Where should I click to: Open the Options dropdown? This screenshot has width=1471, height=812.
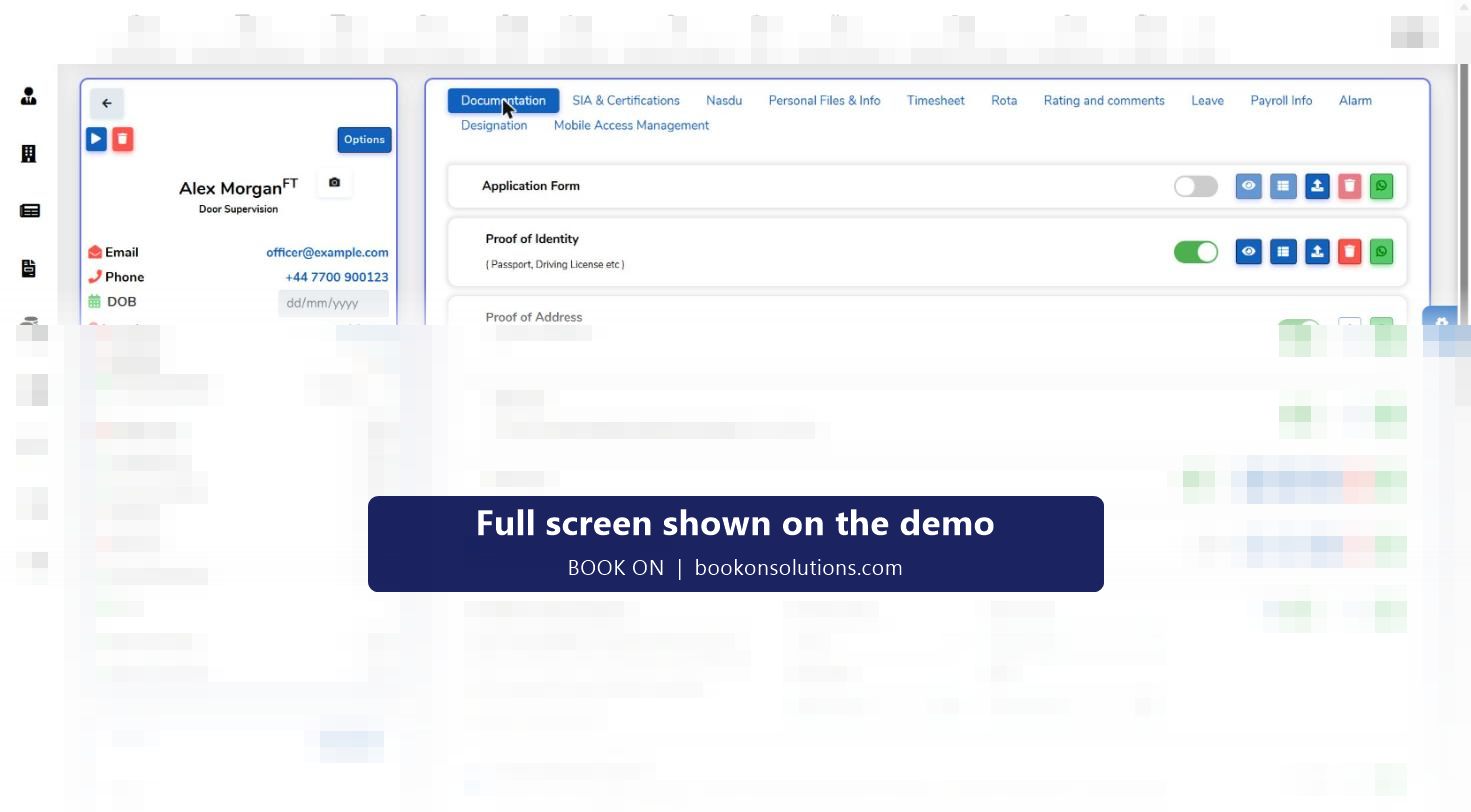(x=364, y=140)
